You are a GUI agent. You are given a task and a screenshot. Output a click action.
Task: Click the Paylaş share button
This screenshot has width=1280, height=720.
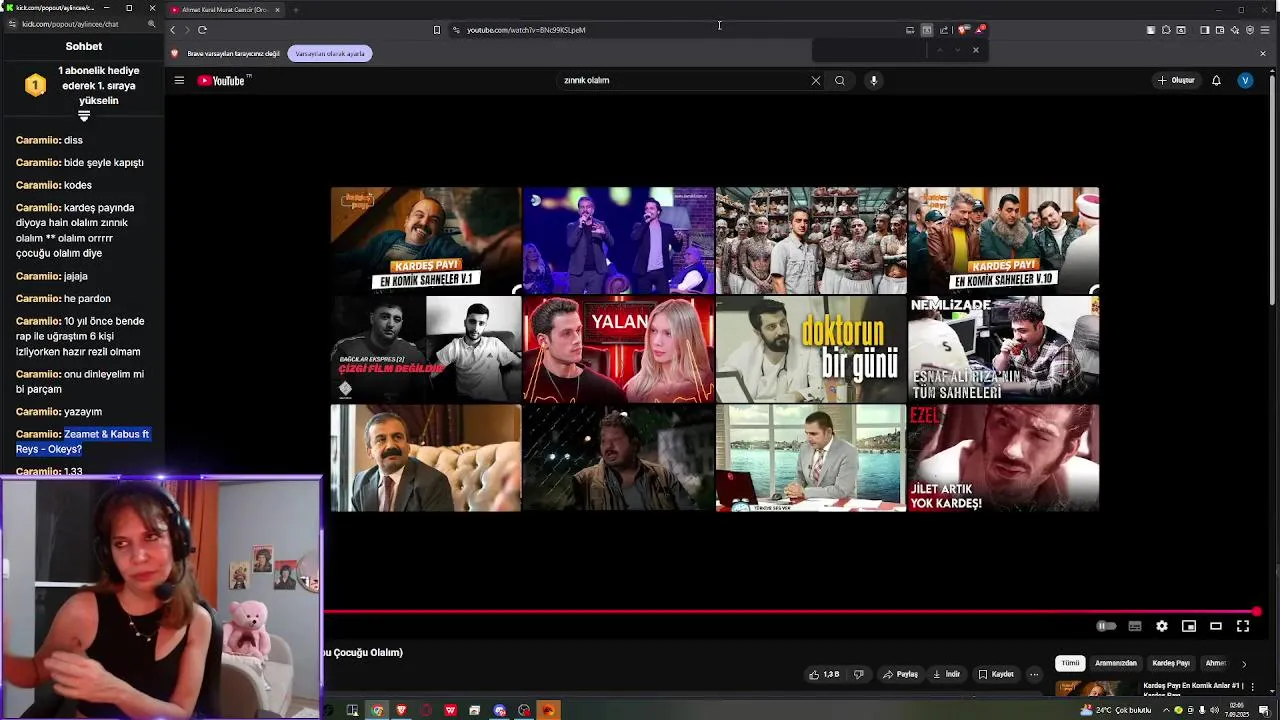[900, 674]
